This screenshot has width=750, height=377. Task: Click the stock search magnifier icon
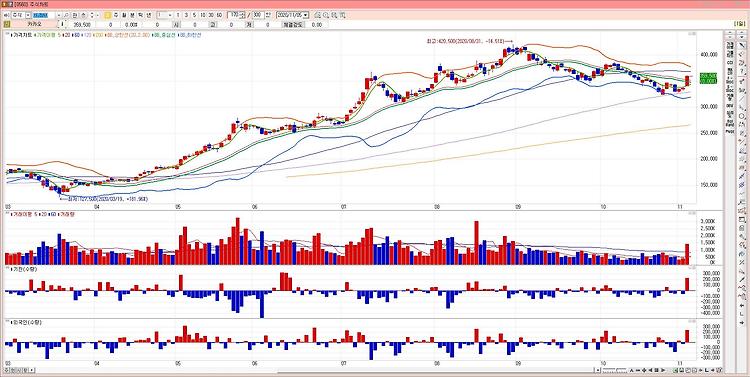point(66,15)
